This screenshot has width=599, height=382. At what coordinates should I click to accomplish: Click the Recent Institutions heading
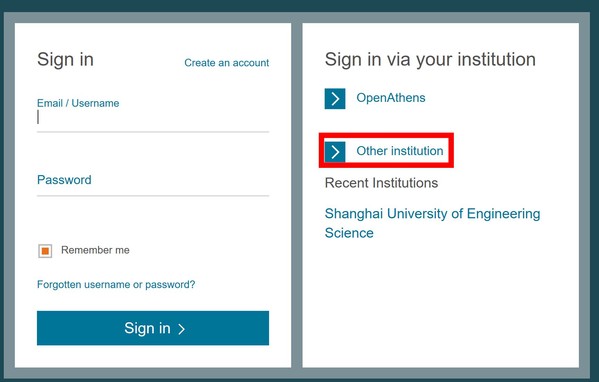[381, 183]
